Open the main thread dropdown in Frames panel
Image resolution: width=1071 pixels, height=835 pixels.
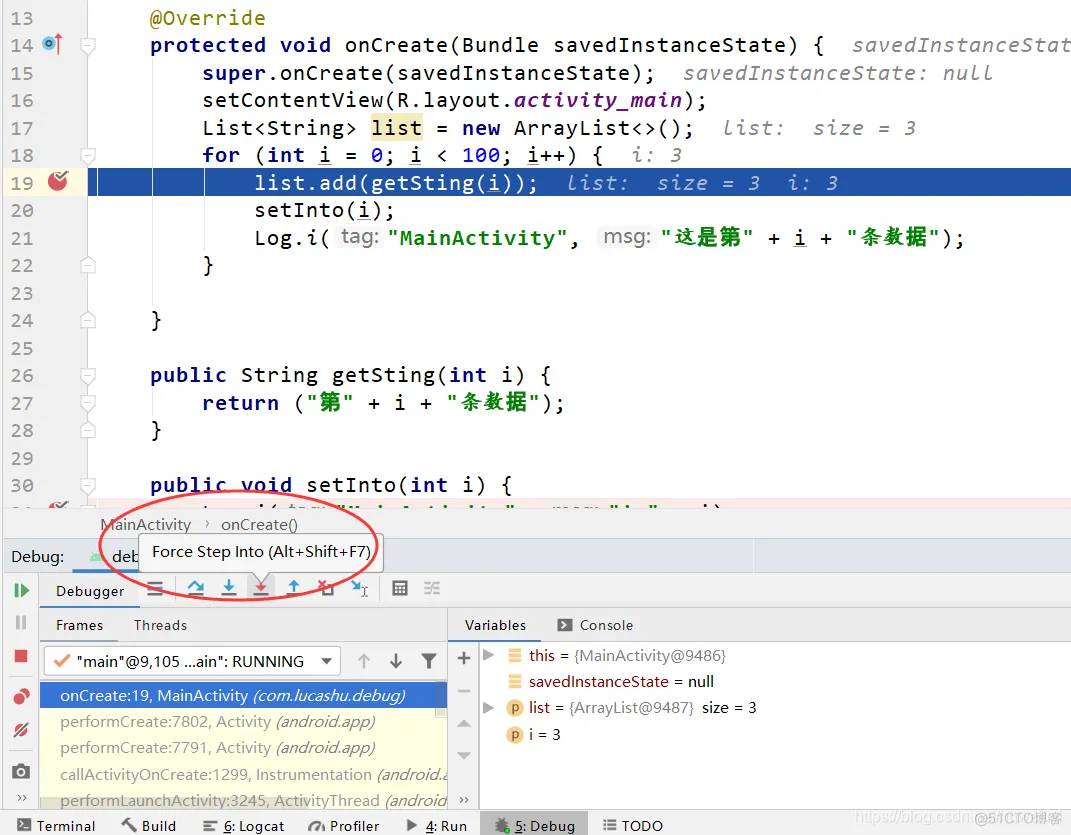click(x=326, y=661)
